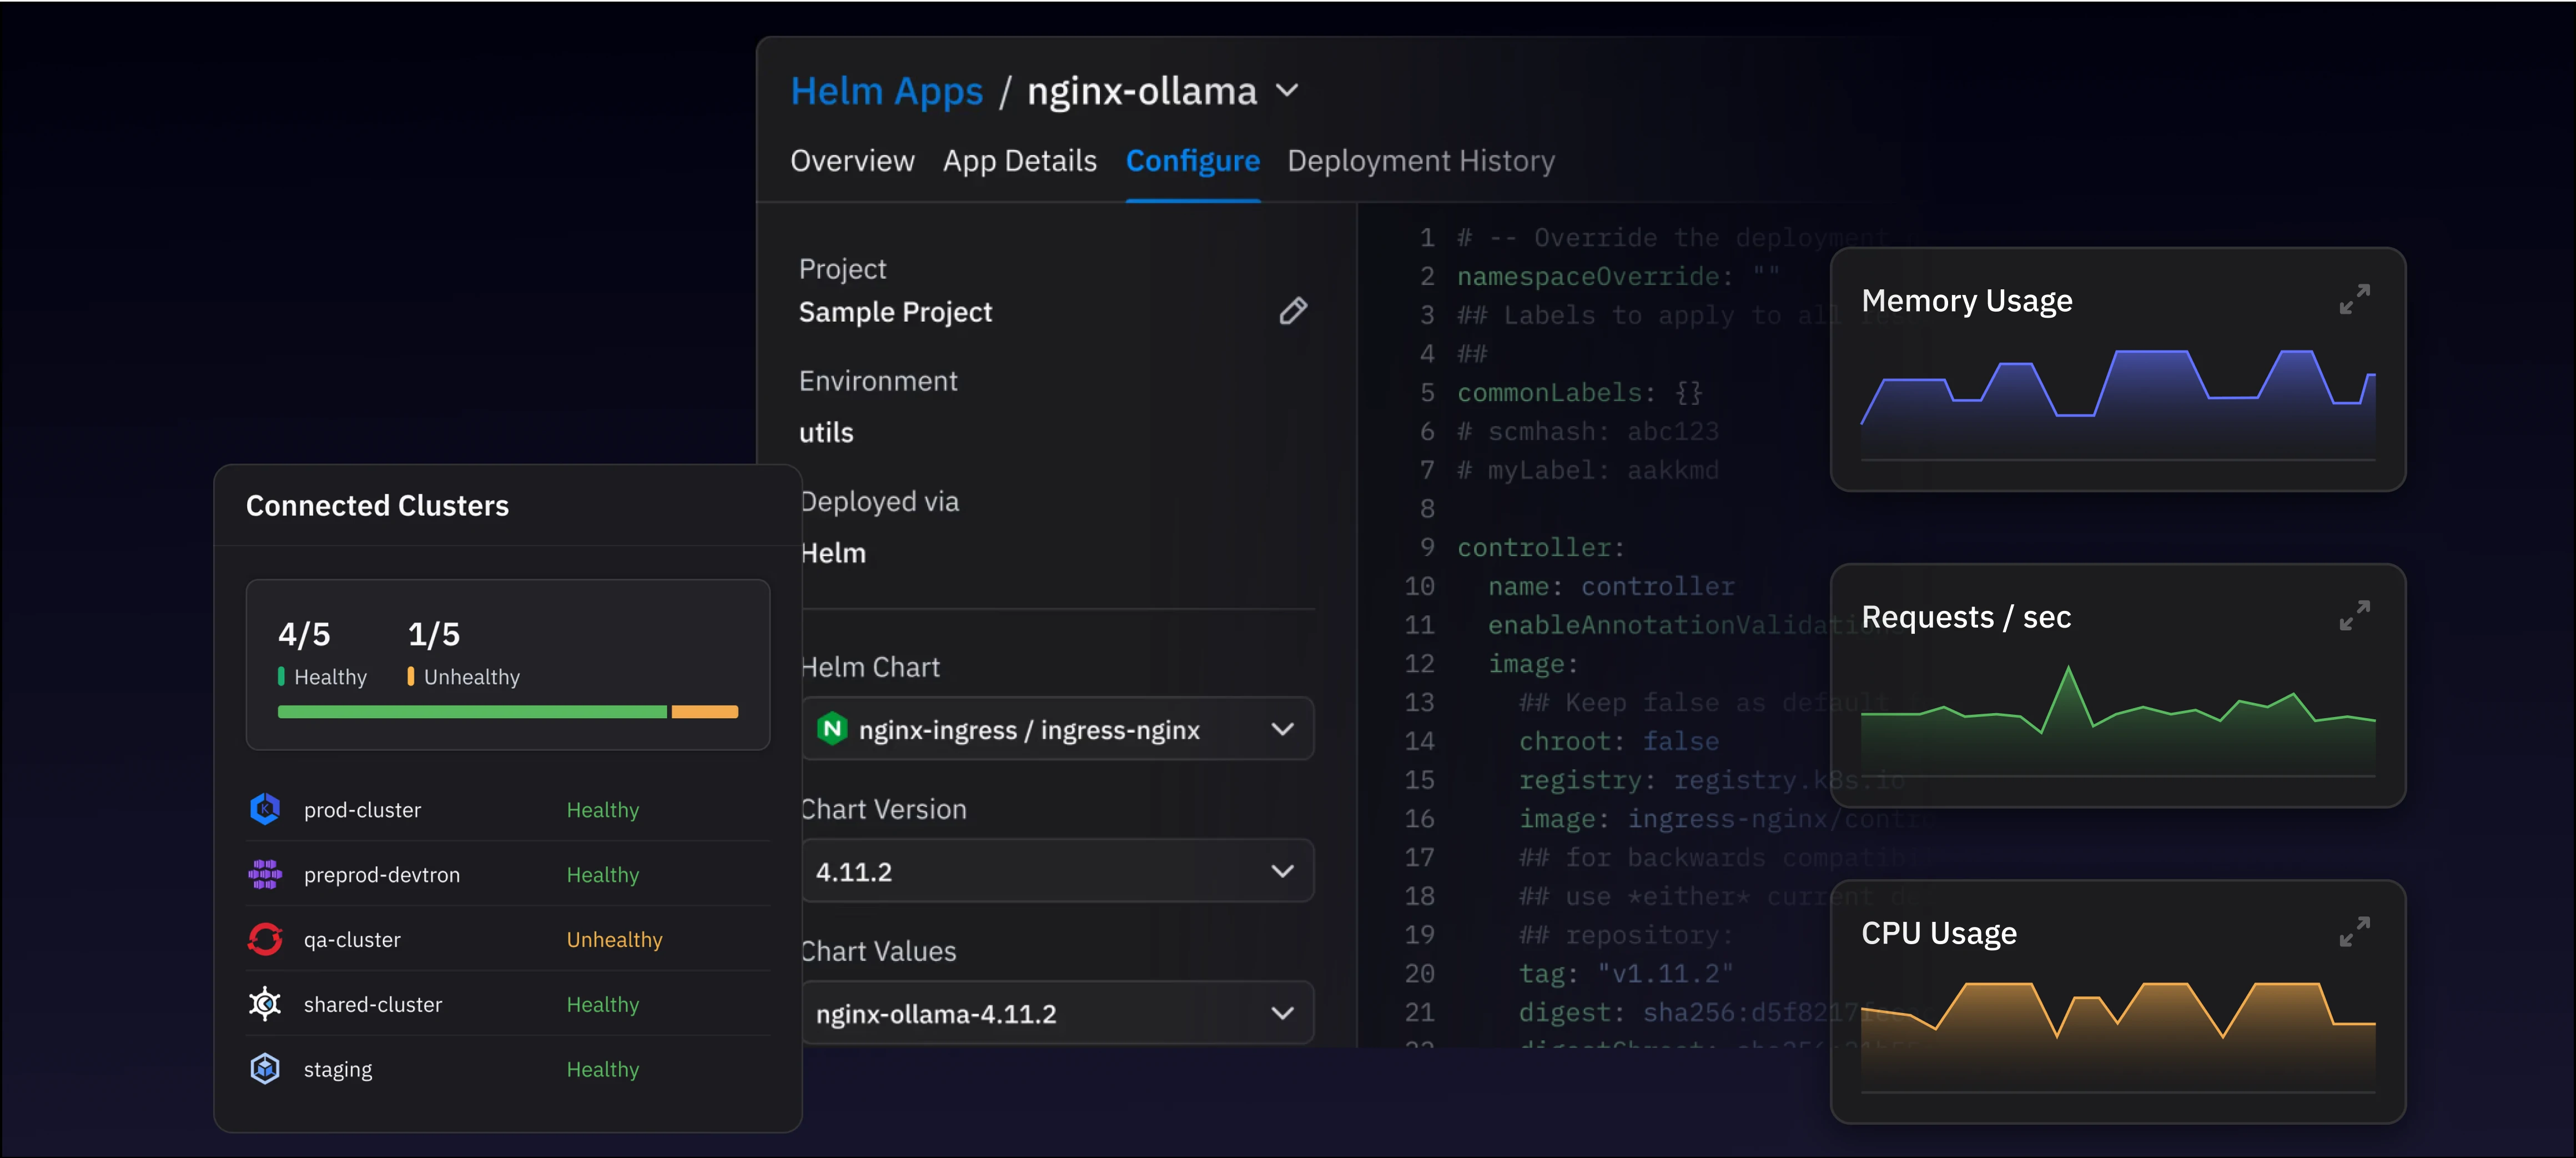Click the nginx logo in the Helm Chart field
This screenshot has width=2576, height=1158.
point(832,729)
